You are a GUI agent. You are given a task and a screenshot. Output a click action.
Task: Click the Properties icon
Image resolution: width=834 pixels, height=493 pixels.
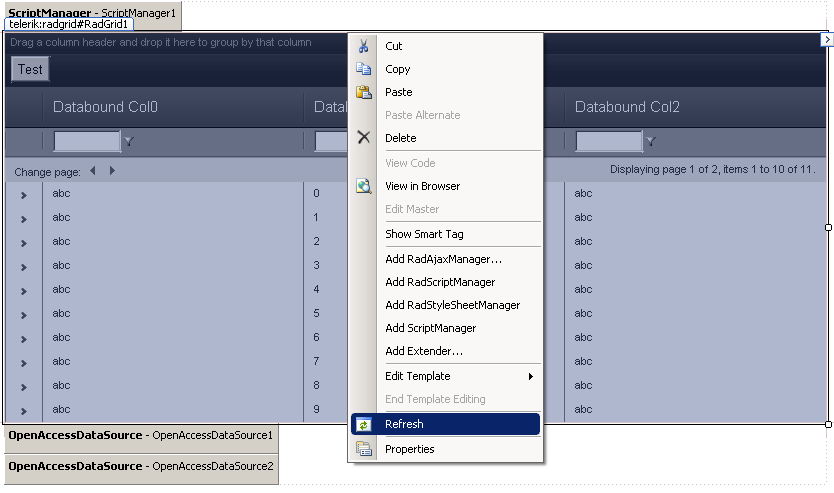pyautogui.click(x=364, y=449)
